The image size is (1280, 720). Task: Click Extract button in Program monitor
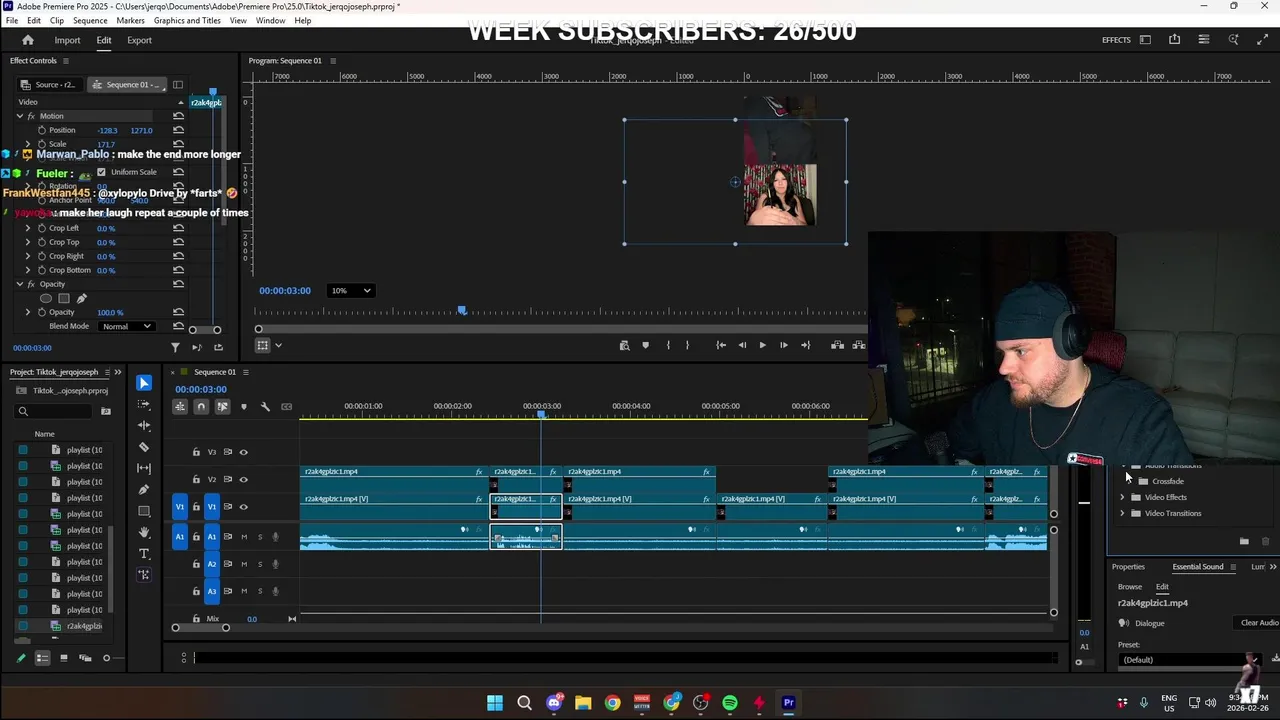[x=858, y=345]
